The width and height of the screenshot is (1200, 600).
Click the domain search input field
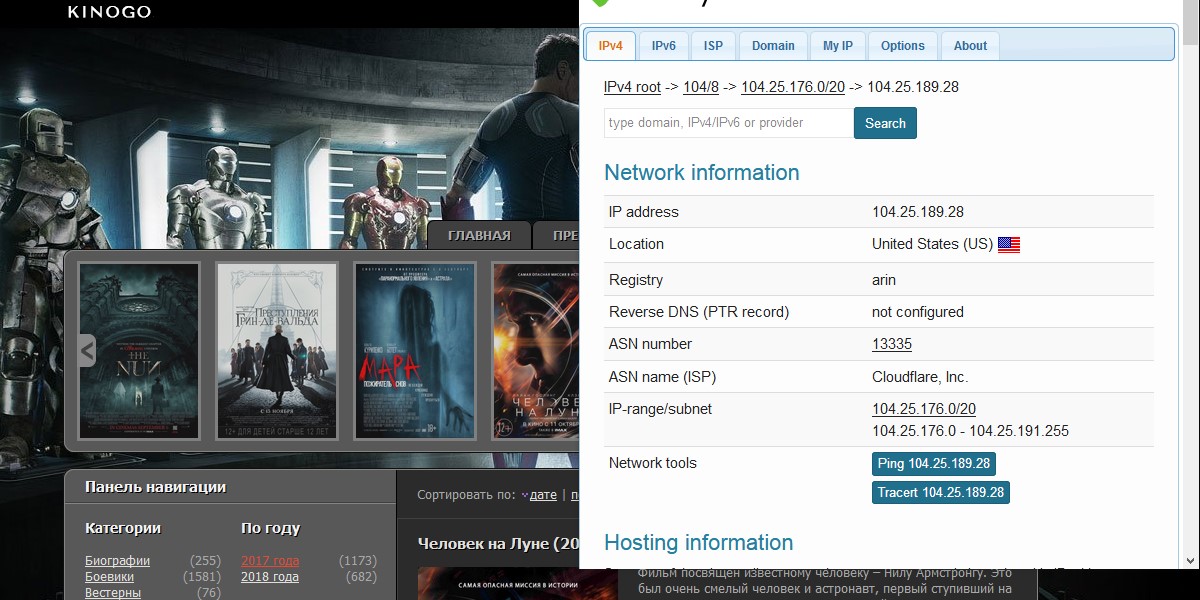(x=728, y=123)
